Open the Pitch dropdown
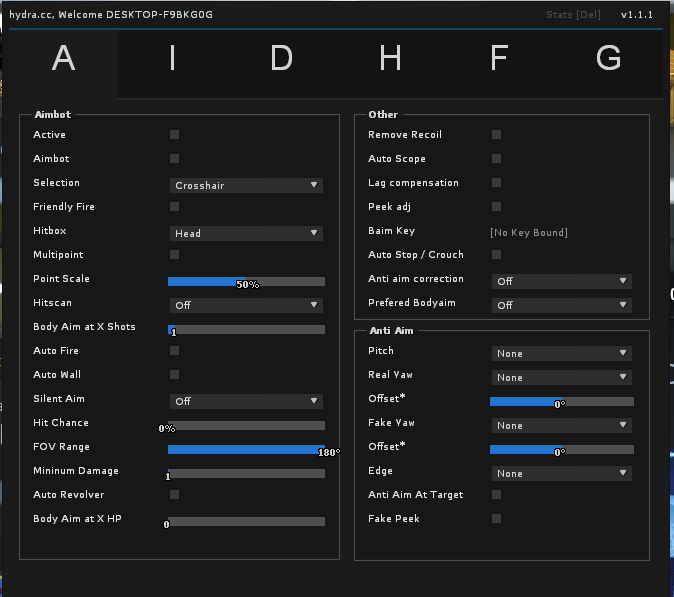The height and width of the screenshot is (597, 674). pyautogui.click(x=561, y=353)
